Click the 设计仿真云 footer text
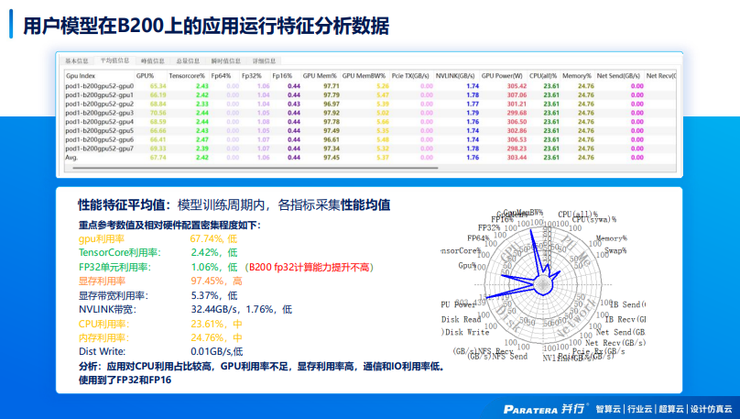The width and height of the screenshot is (740, 419). coord(711,409)
